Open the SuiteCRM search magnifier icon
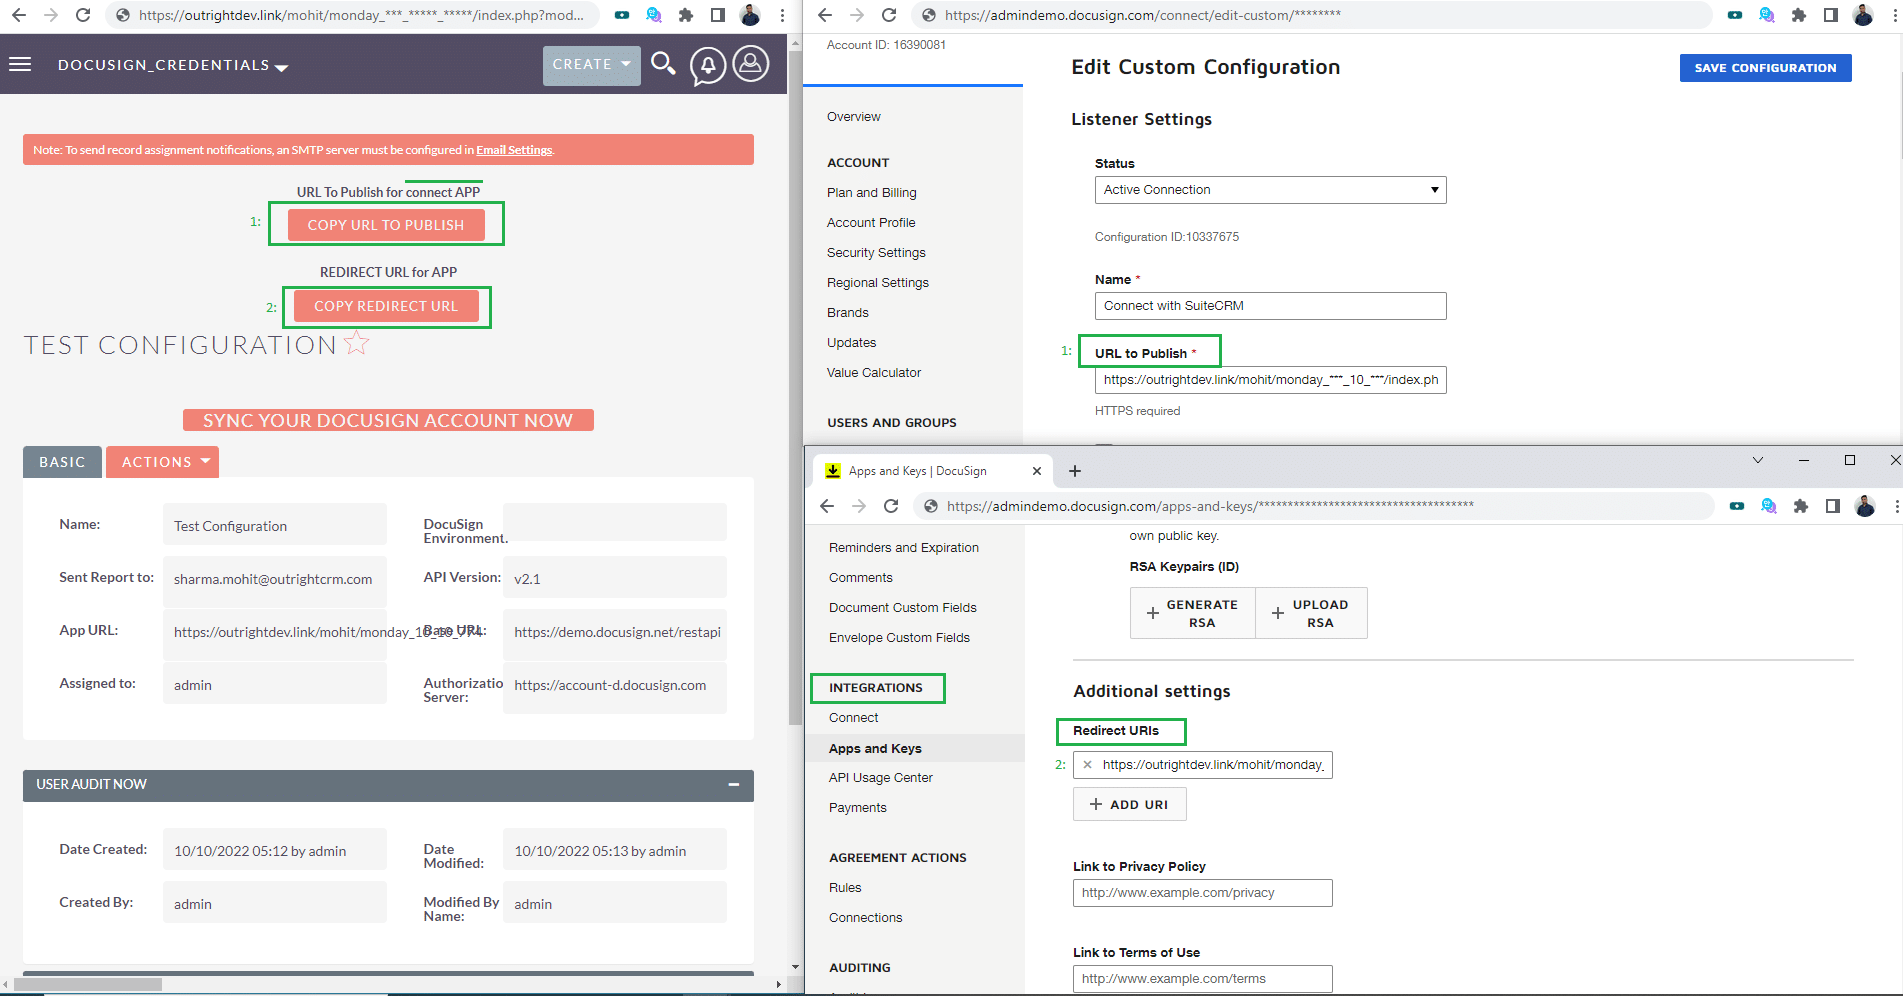This screenshot has width=1903, height=996. pos(663,64)
